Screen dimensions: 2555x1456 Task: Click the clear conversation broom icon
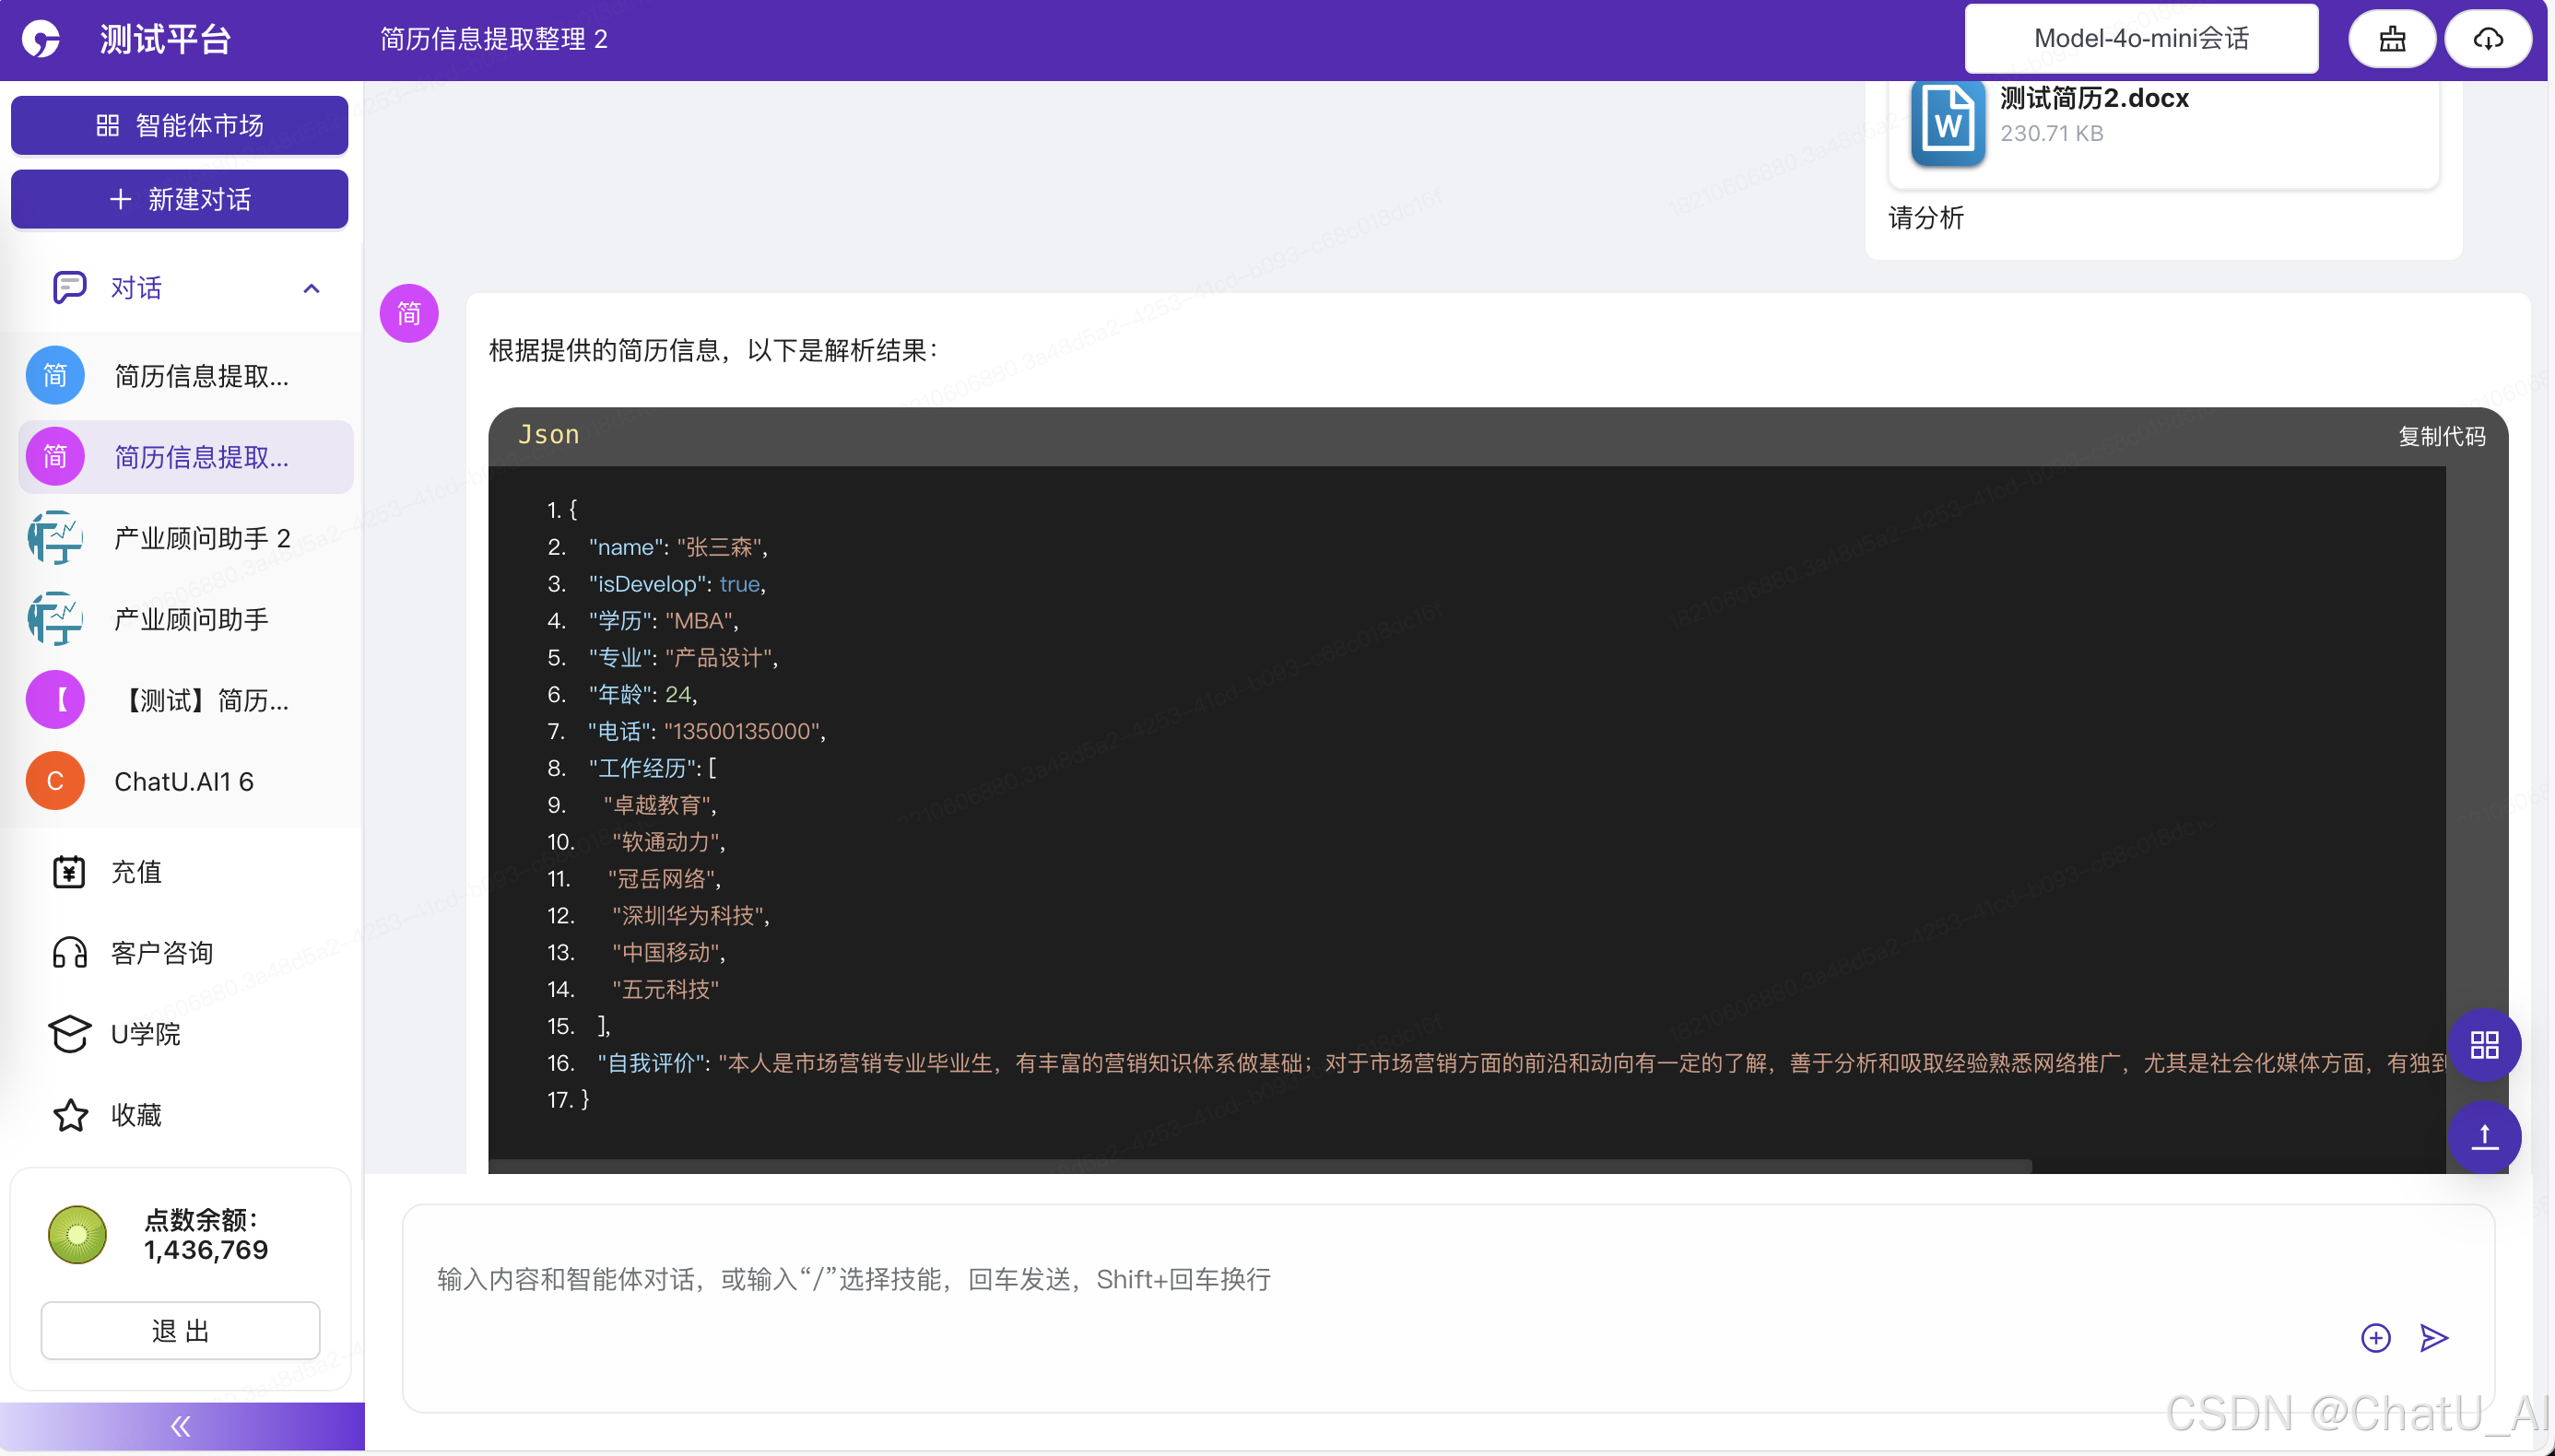pos(2391,39)
